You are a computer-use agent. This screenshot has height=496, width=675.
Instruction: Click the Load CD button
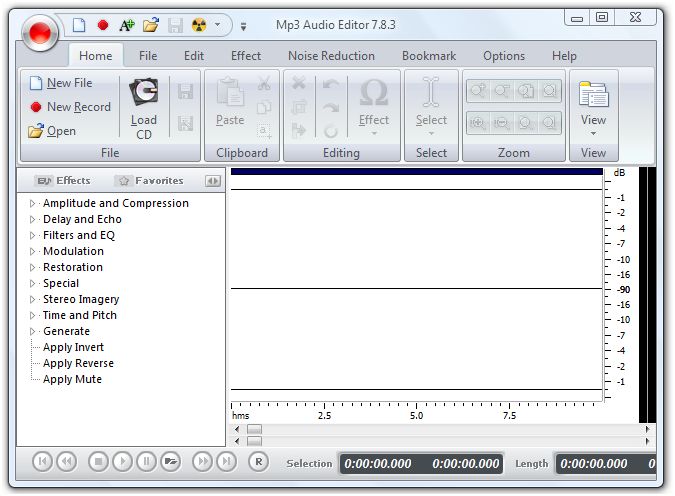coord(144,108)
